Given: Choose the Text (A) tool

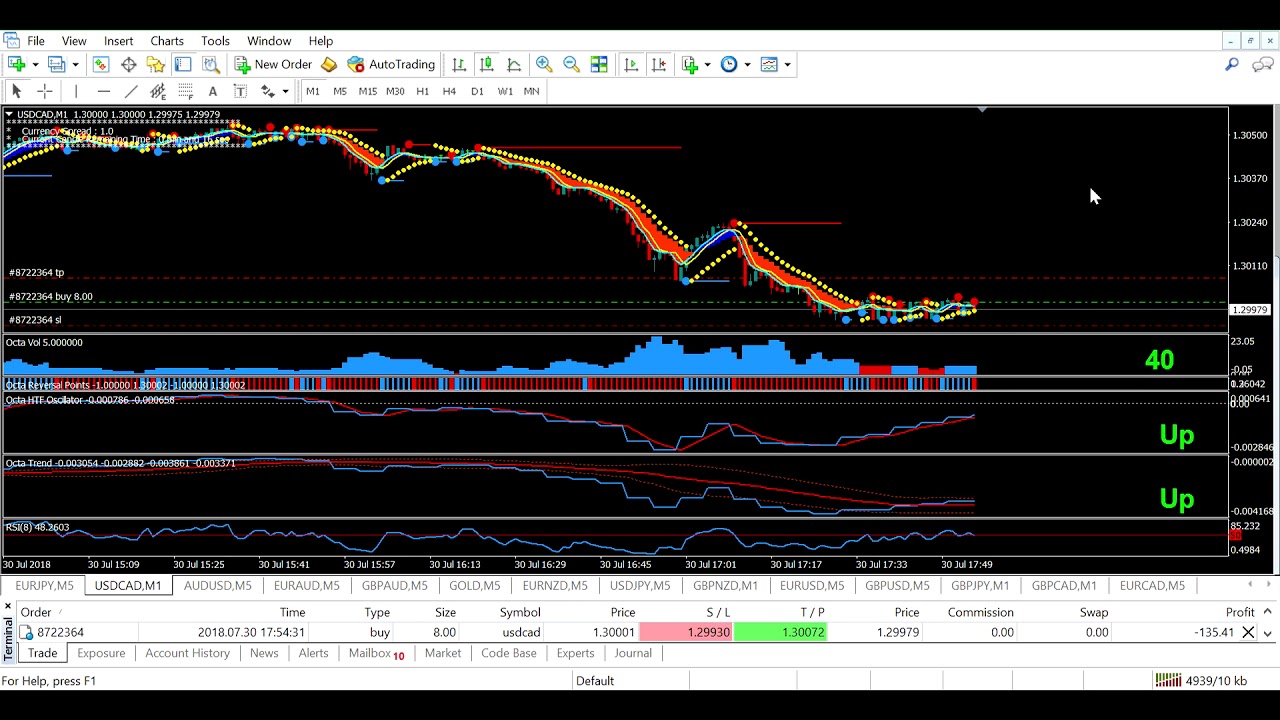Looking at the screenshot, I should click(212, 91).
